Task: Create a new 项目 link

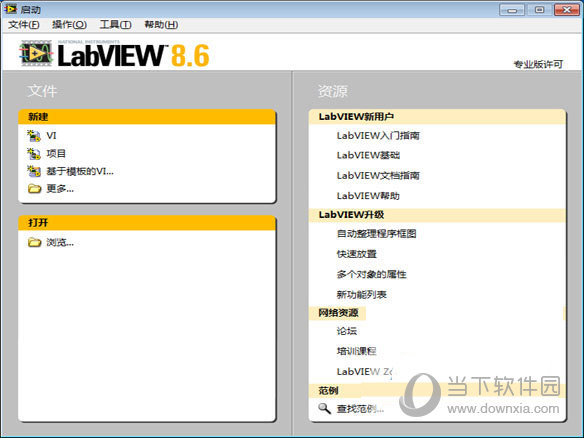Action: pos(56,153)
